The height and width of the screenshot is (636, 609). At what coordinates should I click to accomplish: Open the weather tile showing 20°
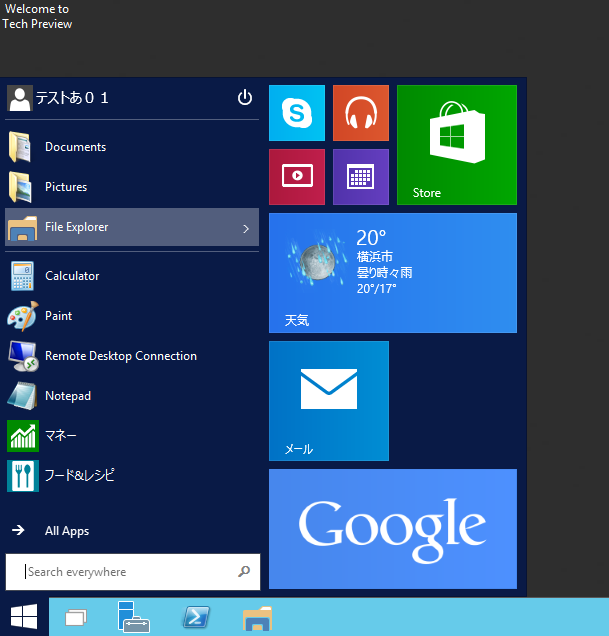click(393, 273)
